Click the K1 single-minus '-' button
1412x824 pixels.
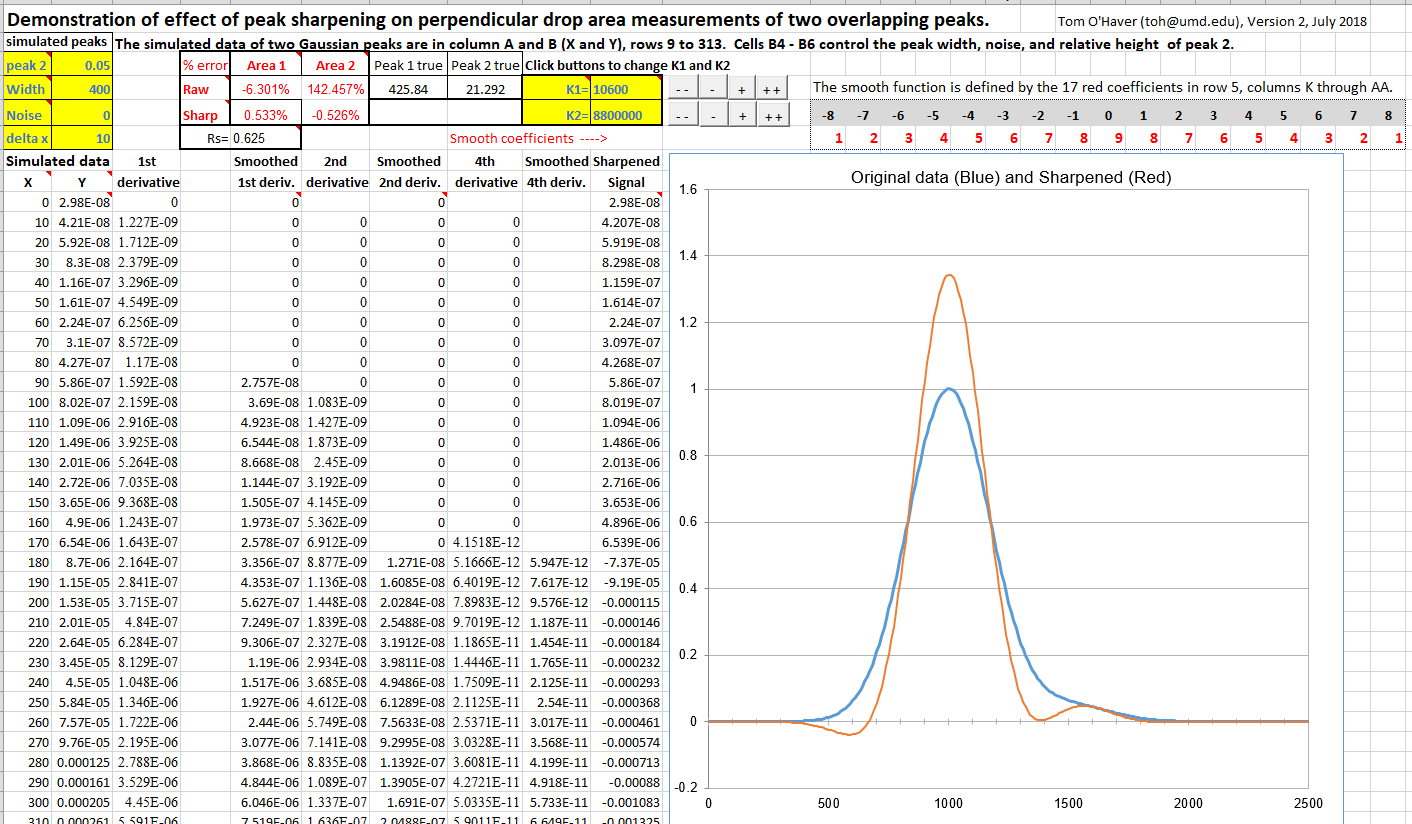[x=711, y=90]
